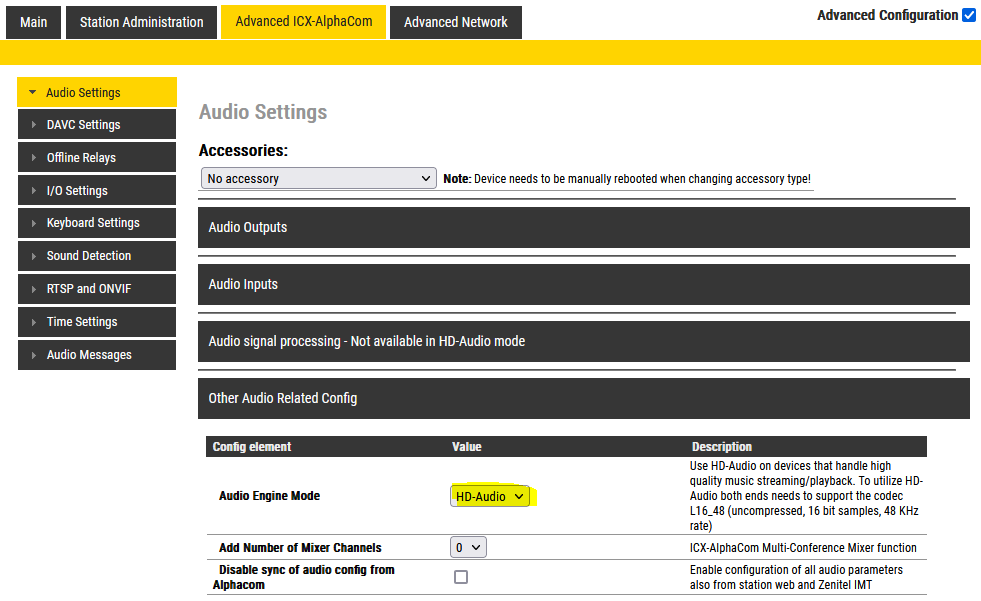Screen dimensions: 981x601
Task: Expand the Audio Inputs section
Action: coord(583,284)
